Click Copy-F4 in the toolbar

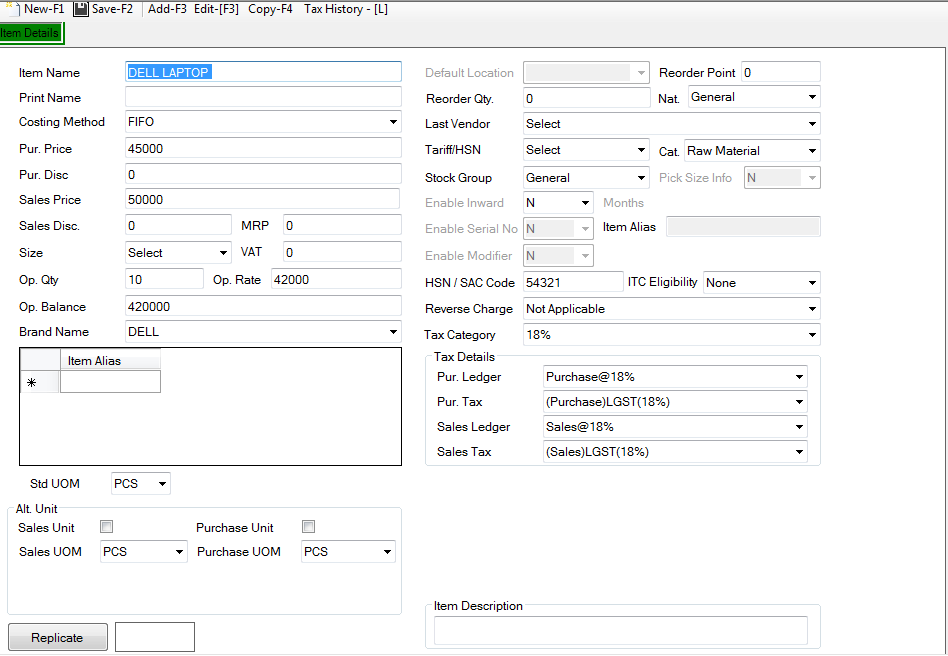(270, 9)
